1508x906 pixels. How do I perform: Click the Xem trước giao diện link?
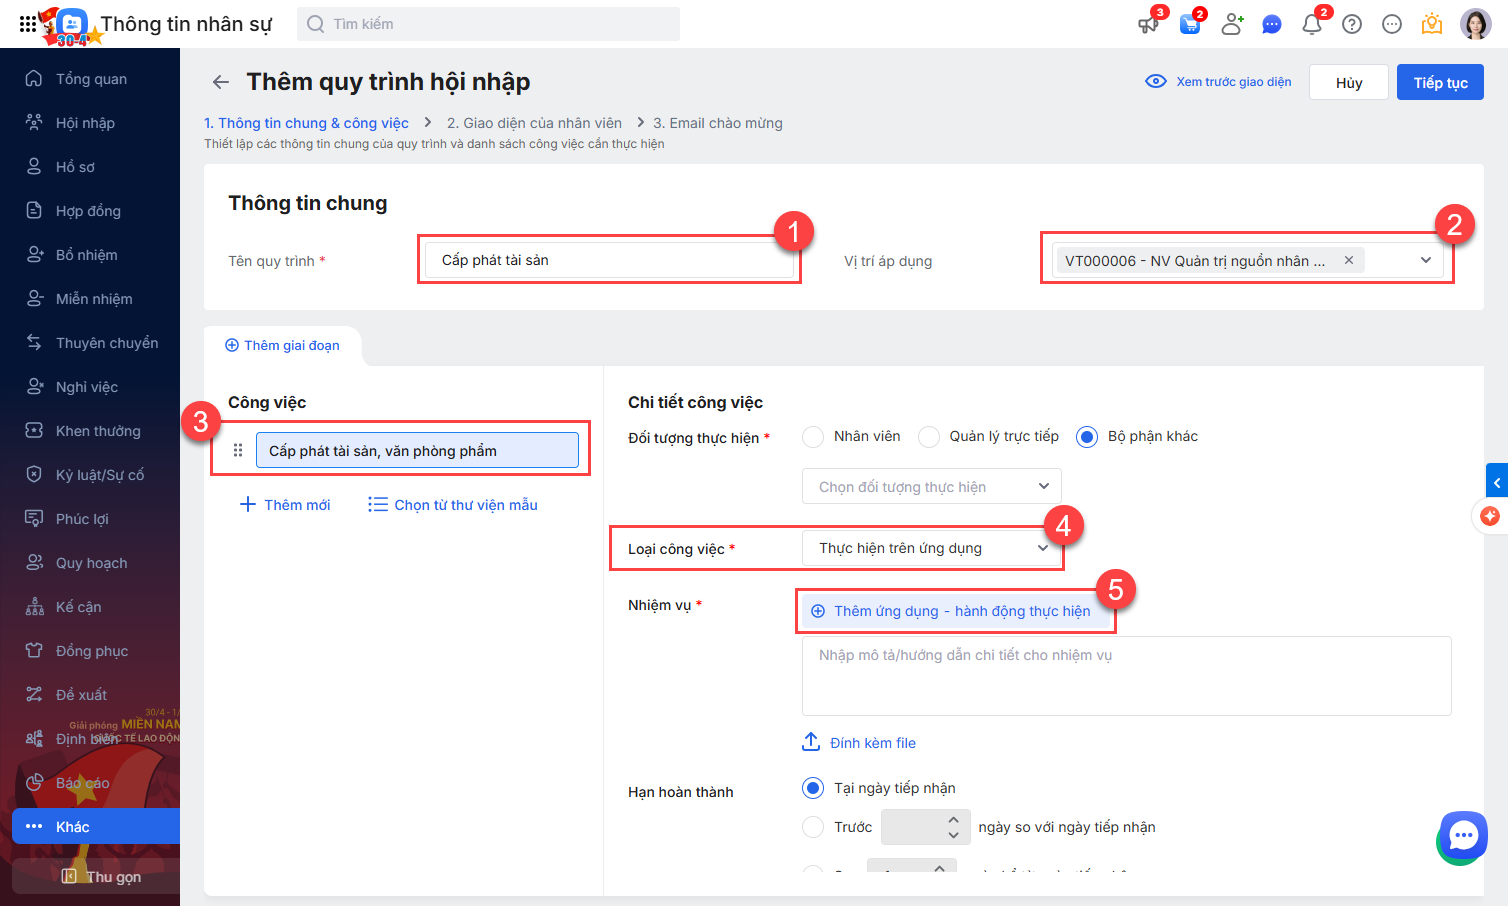coord(1219,82)
